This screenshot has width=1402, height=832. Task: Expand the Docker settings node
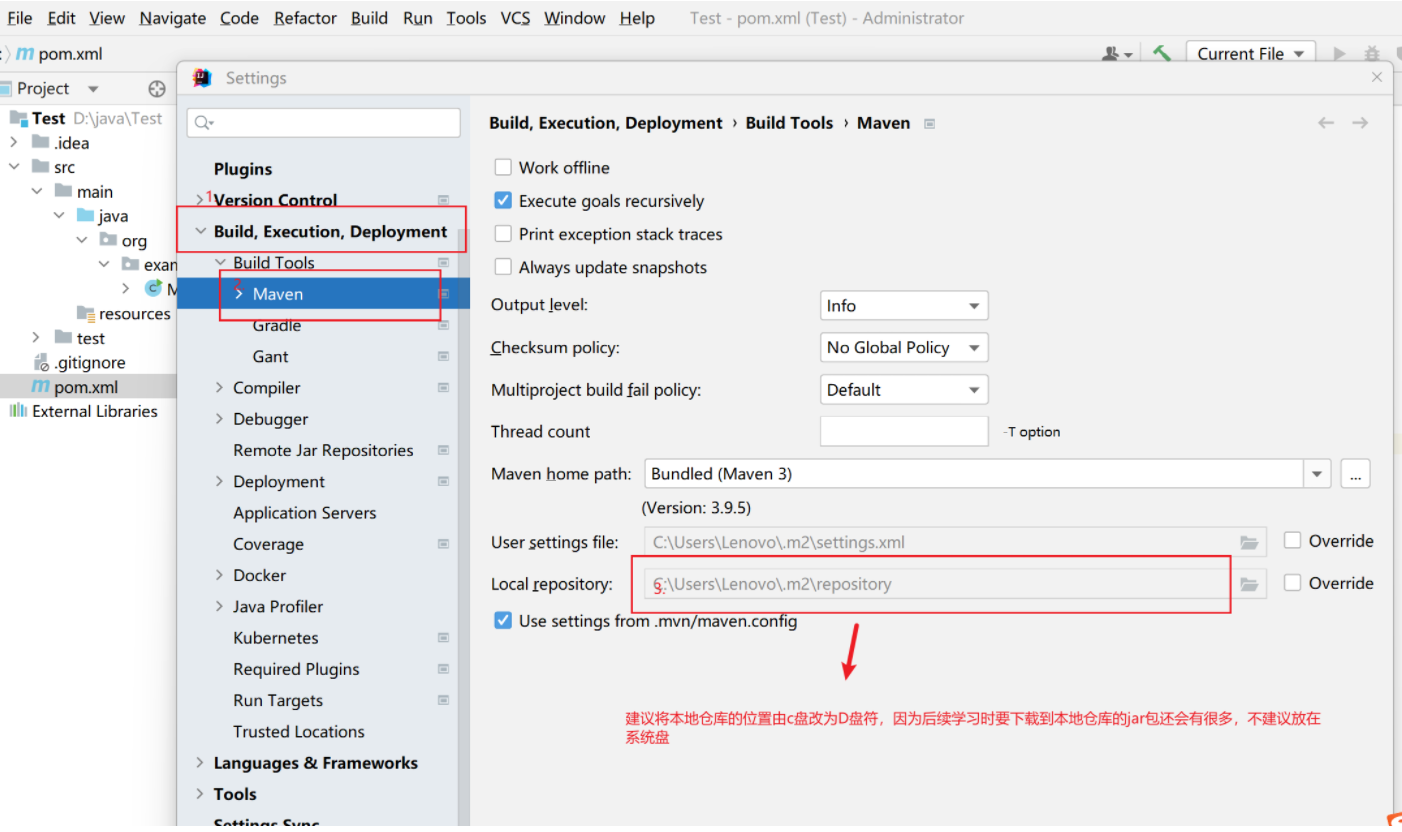click(220, 575)
